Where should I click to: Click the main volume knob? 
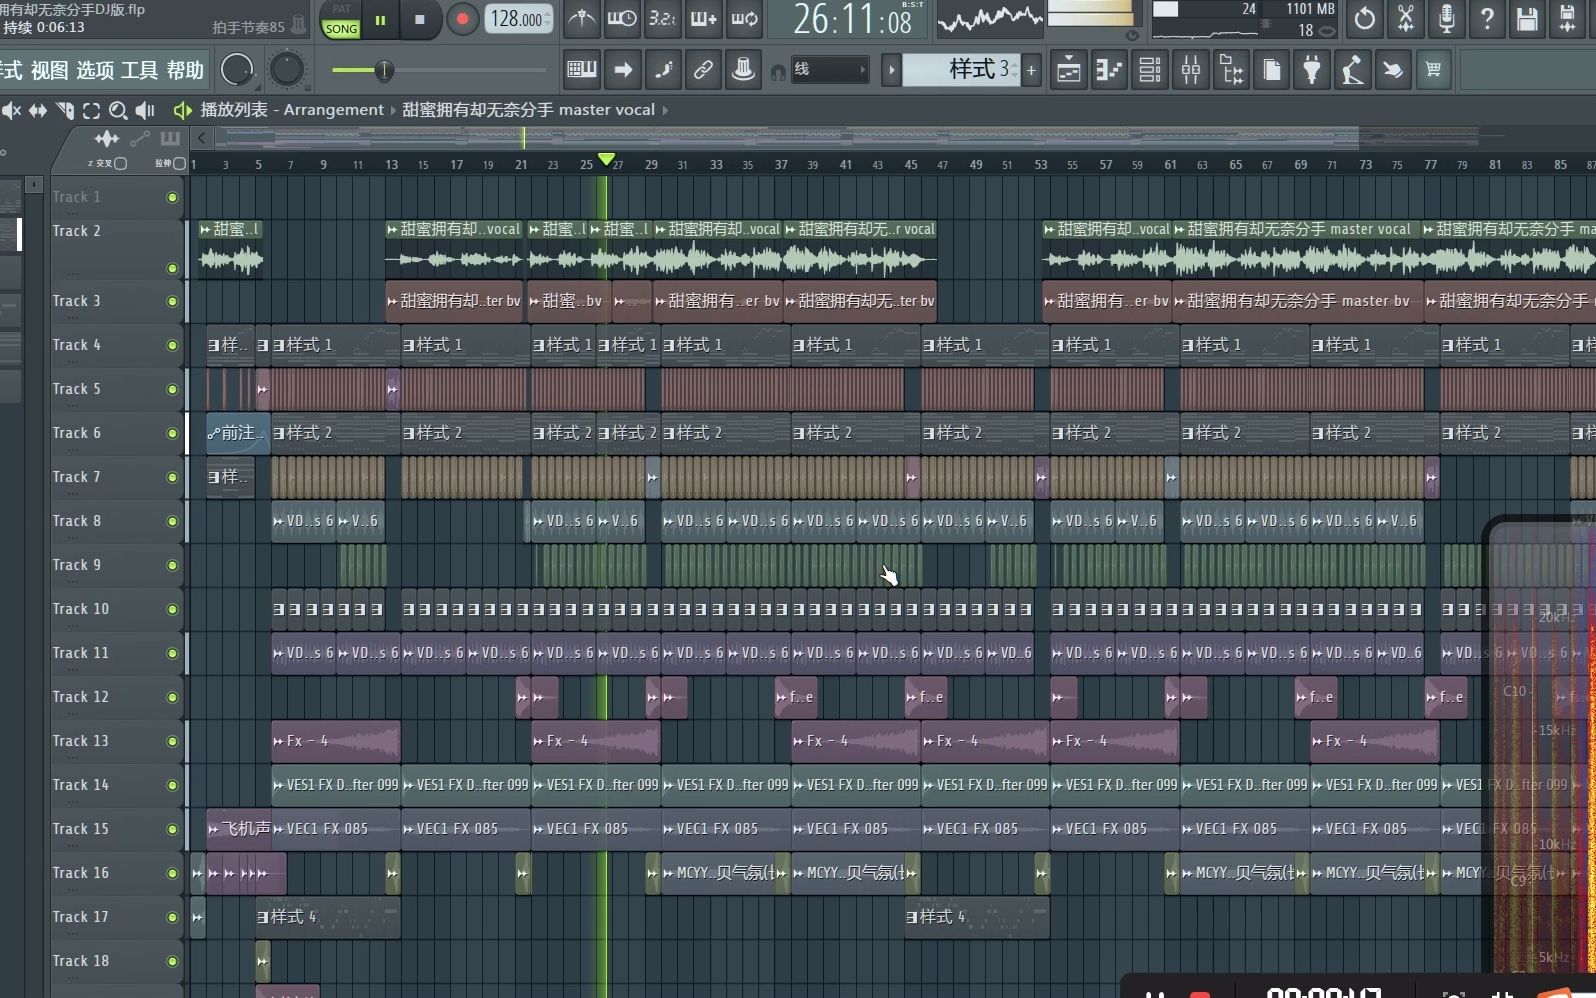[x=237, y=70]
